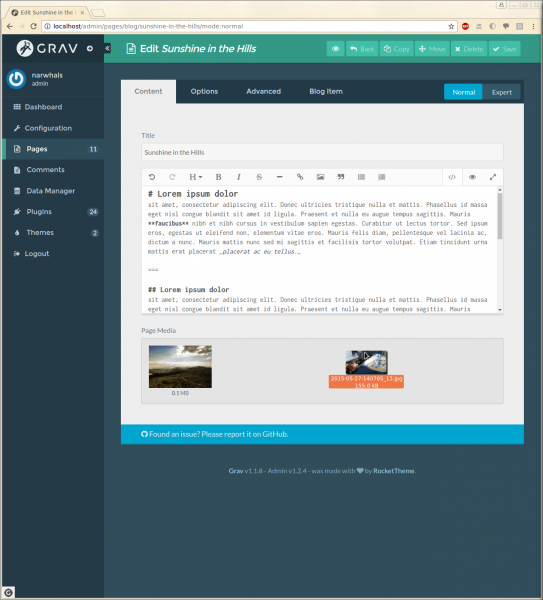543x600 pixels.
Task: Apply italic formatting in editor toolbar
Action: point(238,177)
